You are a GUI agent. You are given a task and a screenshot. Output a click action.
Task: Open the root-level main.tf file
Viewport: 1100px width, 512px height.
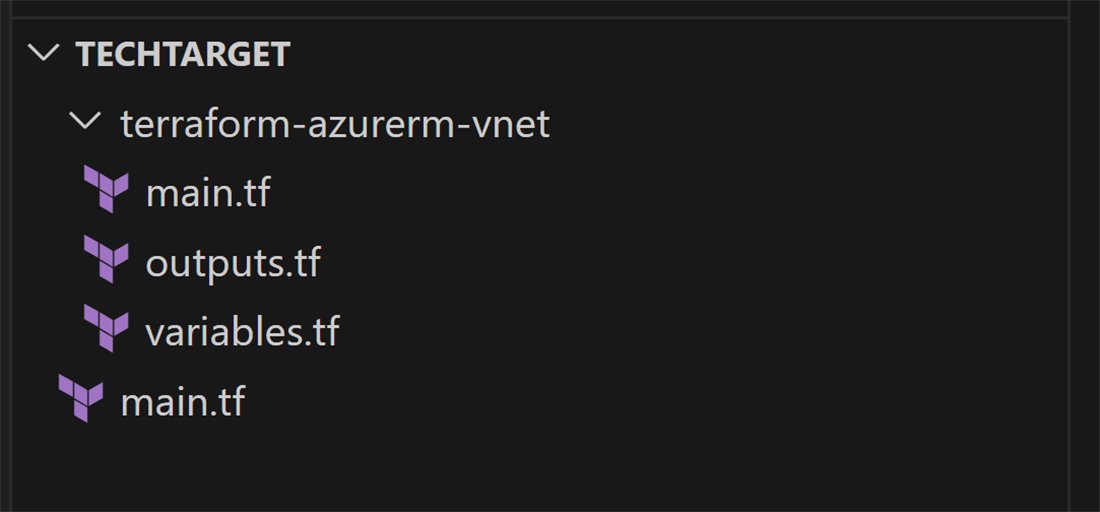[182, 402]
